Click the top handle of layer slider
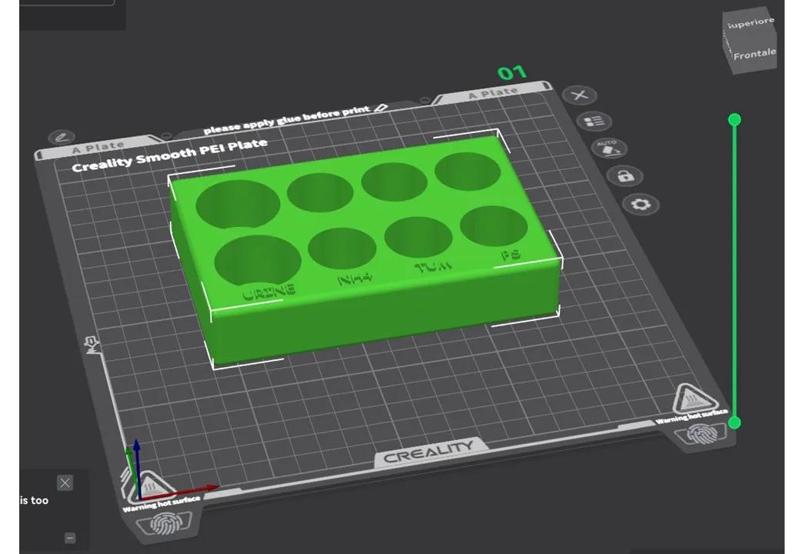This screenshot has width=800, height=554. click(x=735, y=120)
